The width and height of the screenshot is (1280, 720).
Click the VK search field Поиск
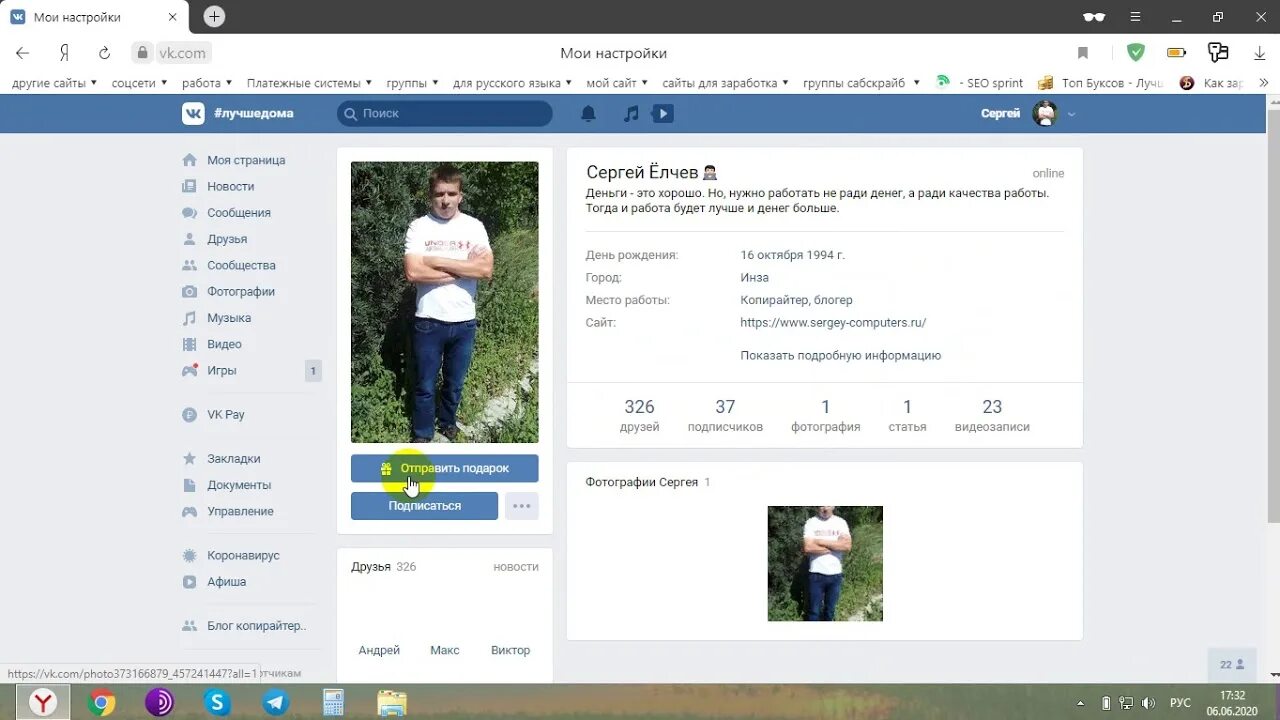445,114
